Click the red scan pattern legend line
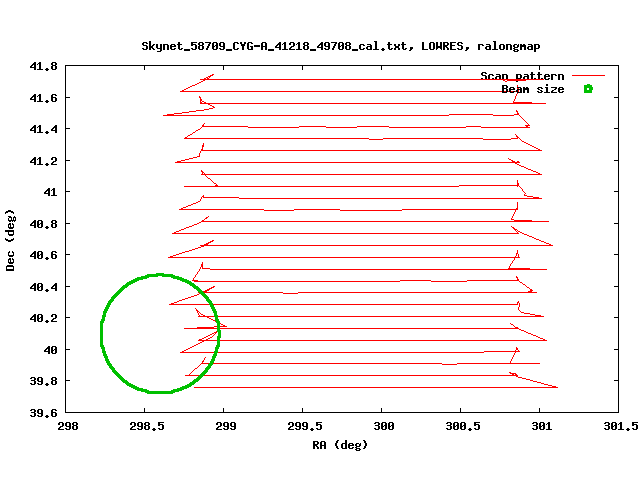Image resolution: width=640 pixels, height=480 pixels. coord(588,76)
